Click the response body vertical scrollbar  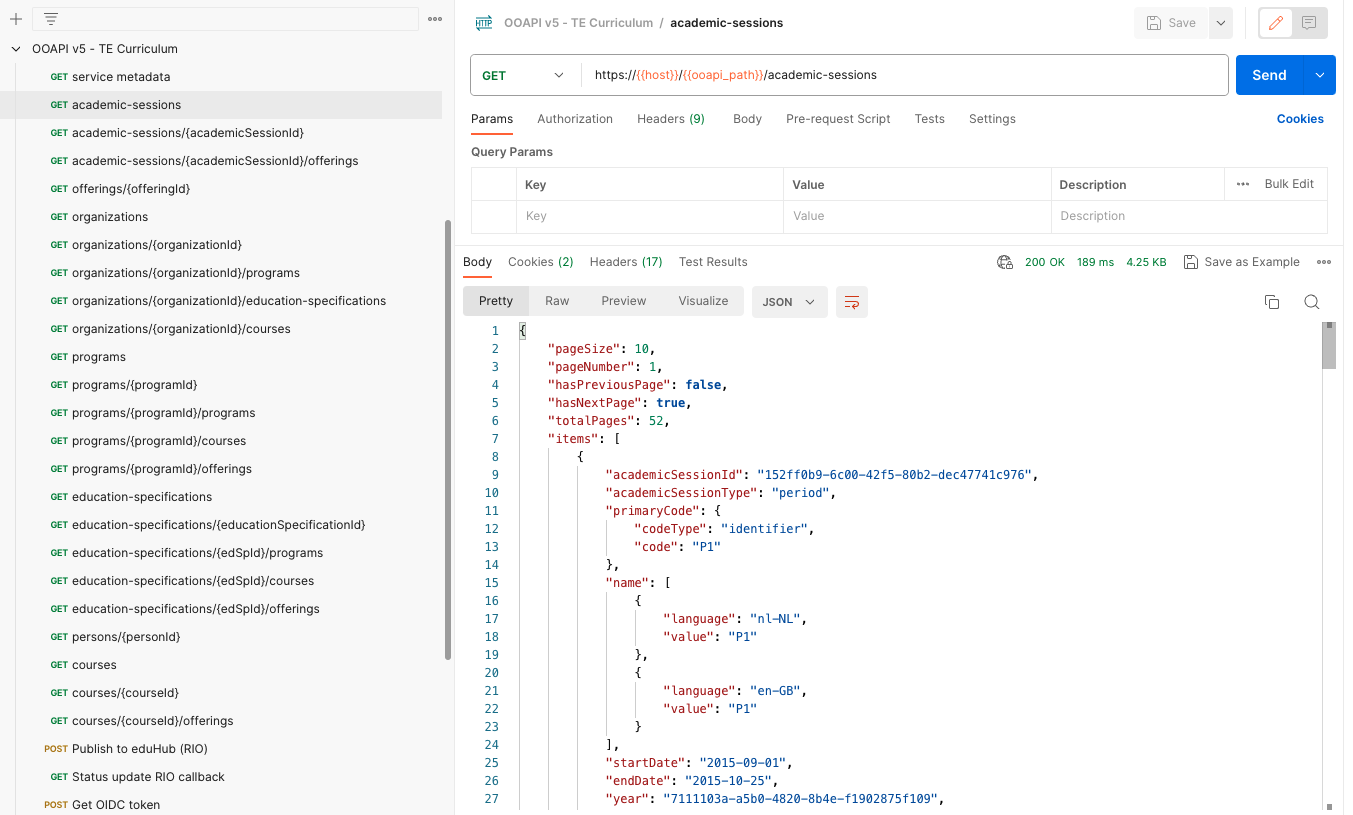point(1329,346)
